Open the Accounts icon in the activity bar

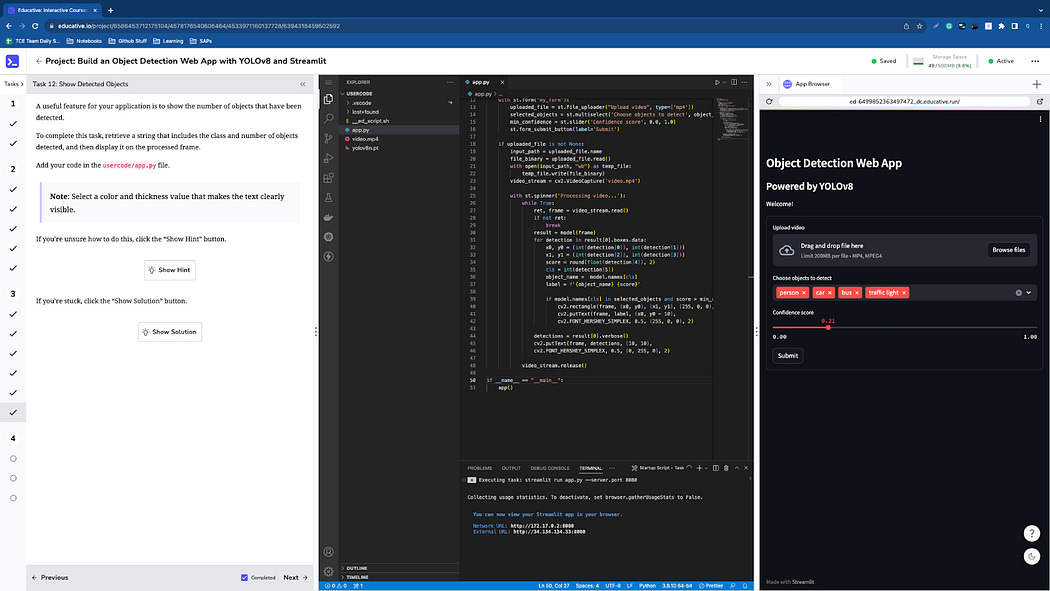click(x=328, y=552)
